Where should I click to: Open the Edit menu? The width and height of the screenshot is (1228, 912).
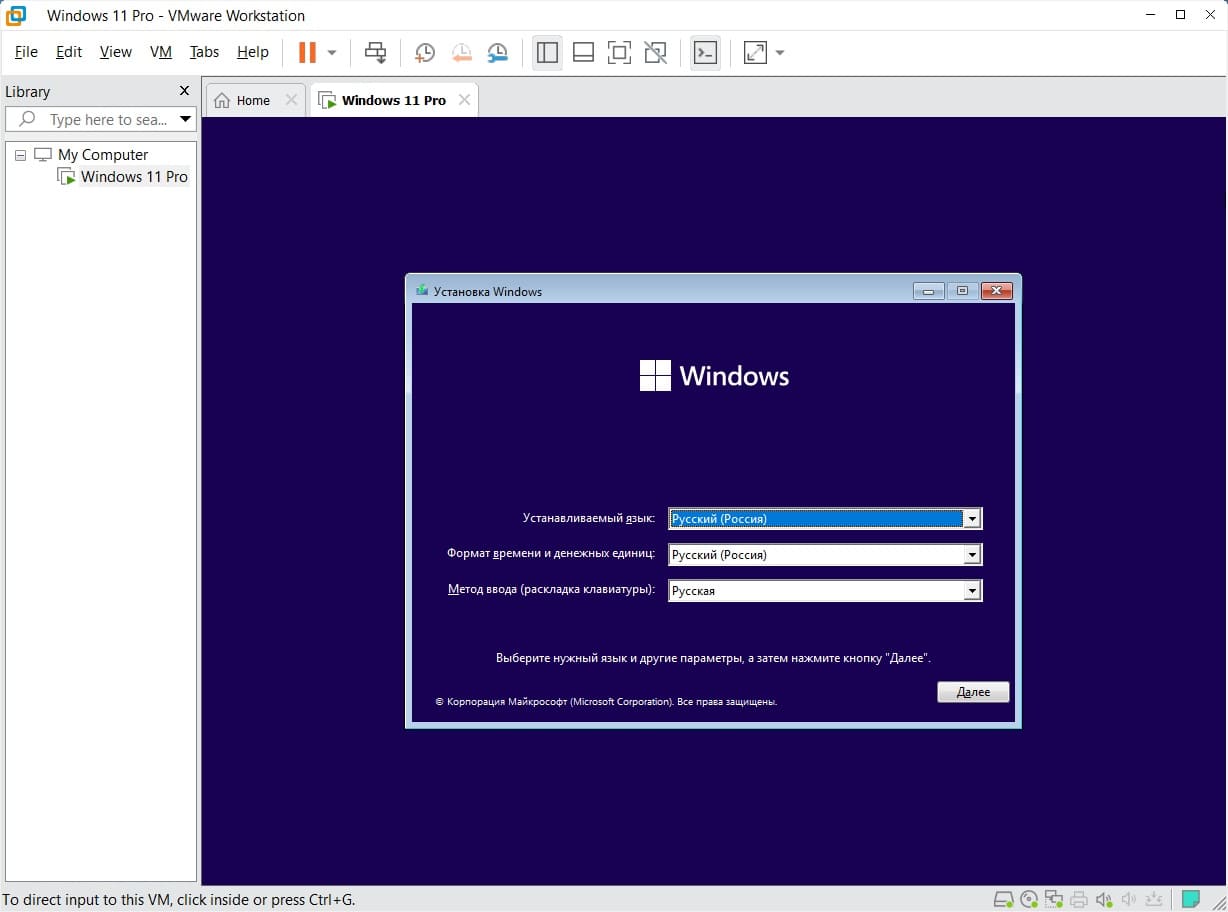click(69, 52)
